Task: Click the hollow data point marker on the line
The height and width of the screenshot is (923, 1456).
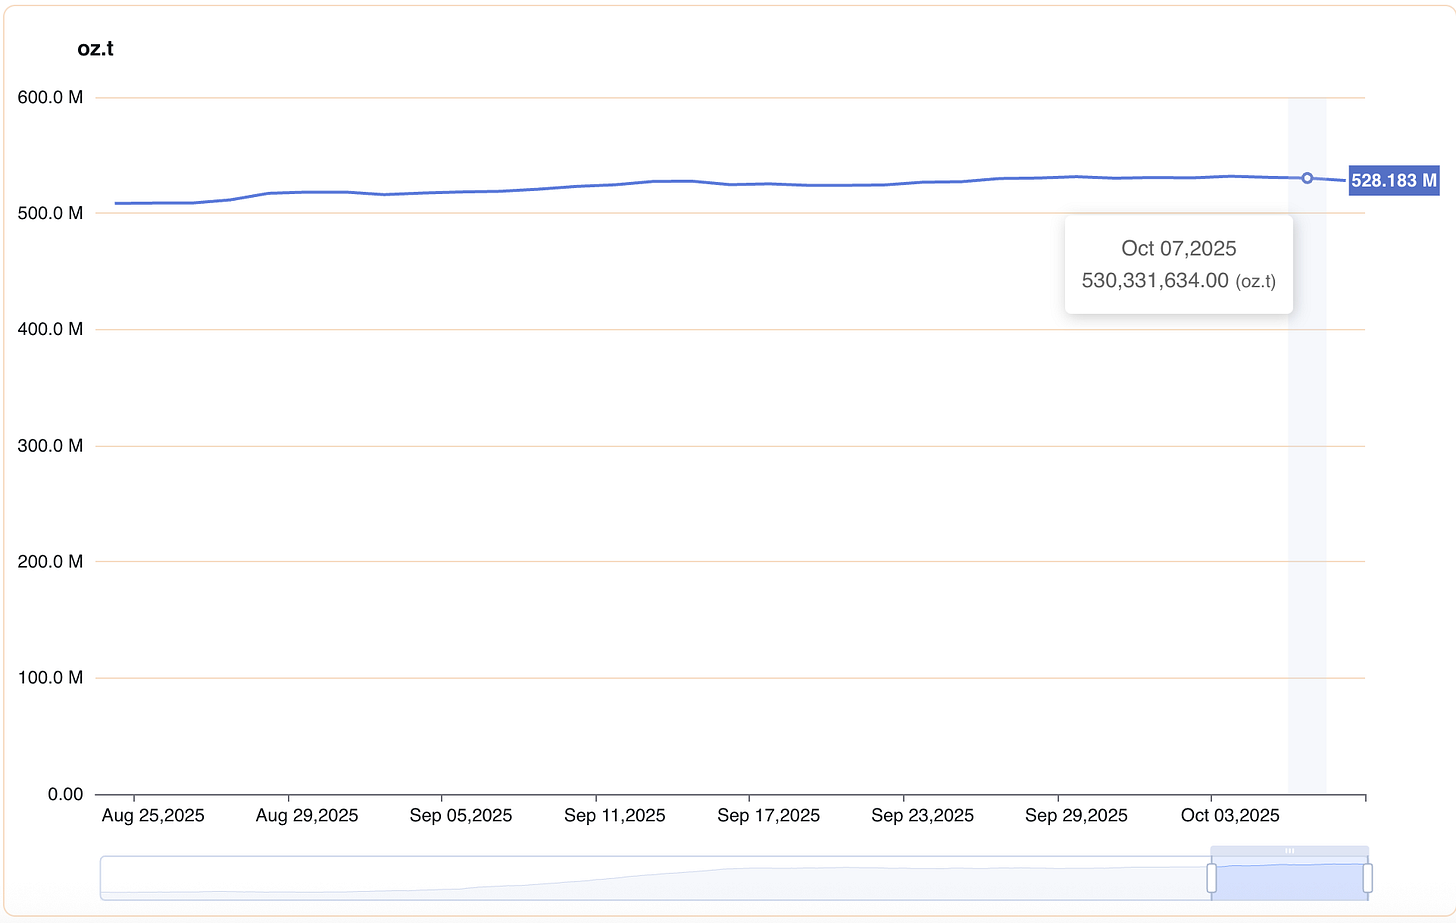Action: 1307,178
